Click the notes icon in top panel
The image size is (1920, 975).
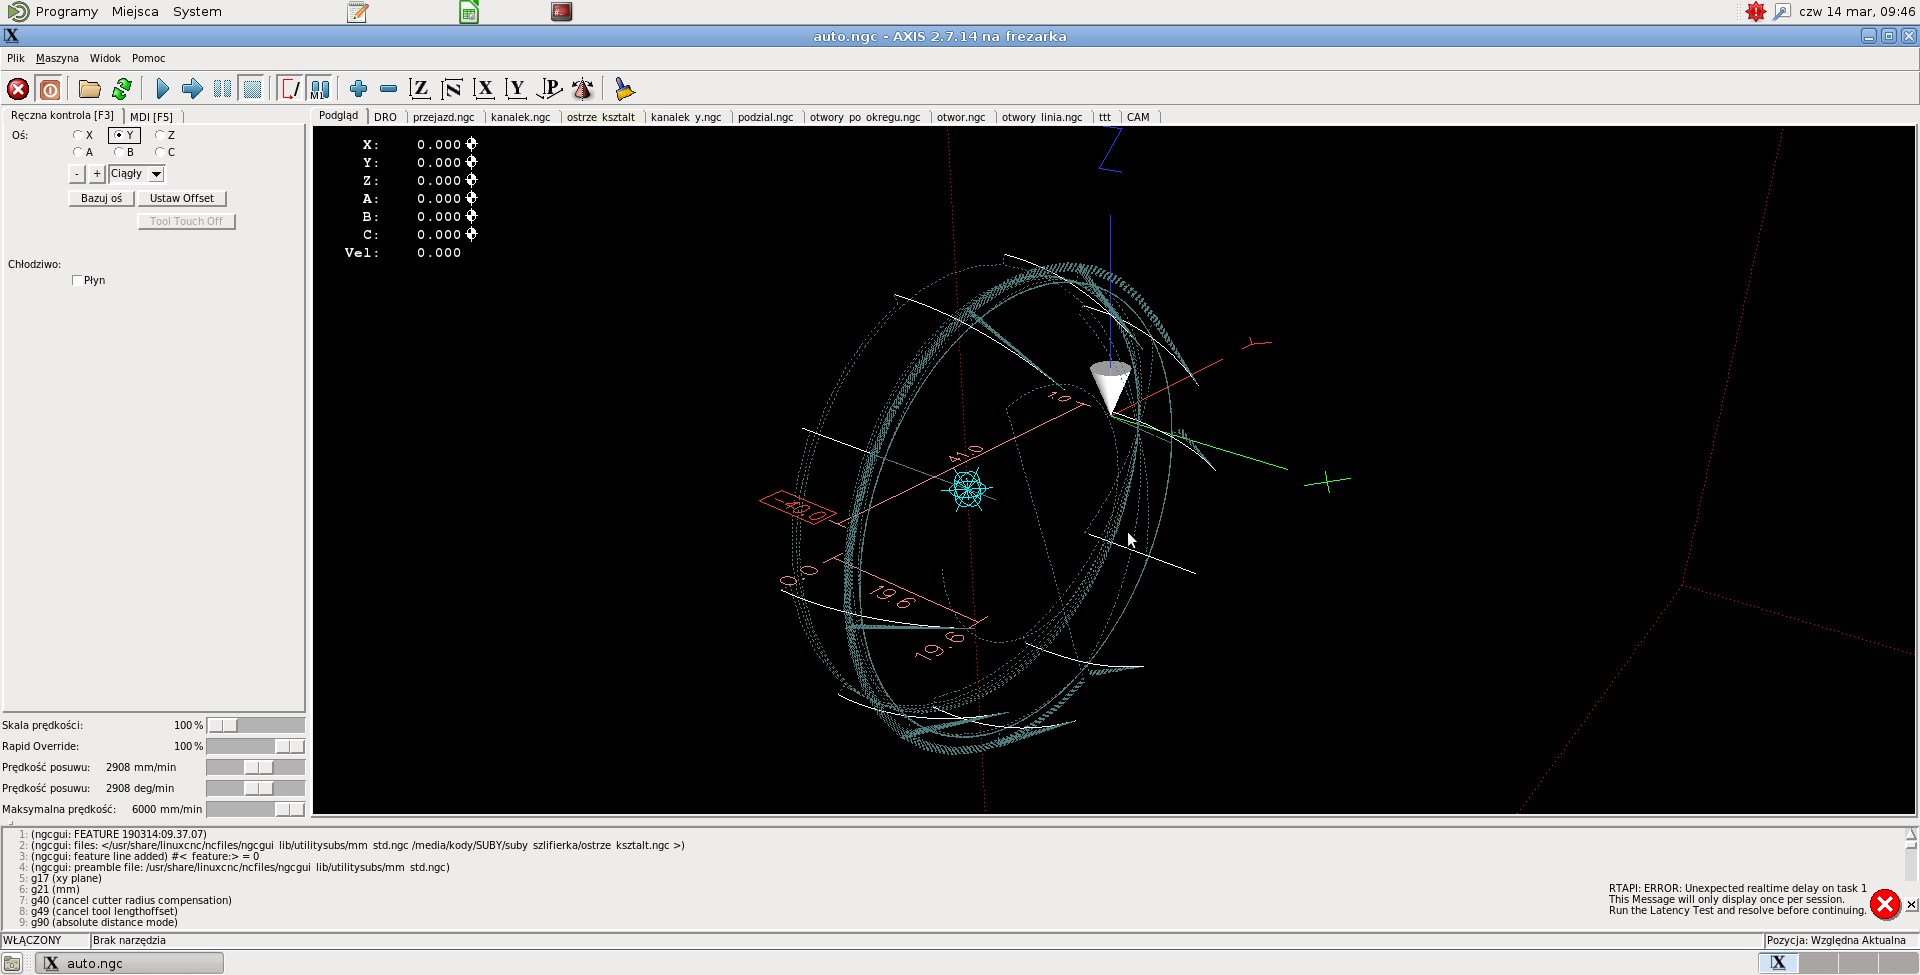[358, 12]
